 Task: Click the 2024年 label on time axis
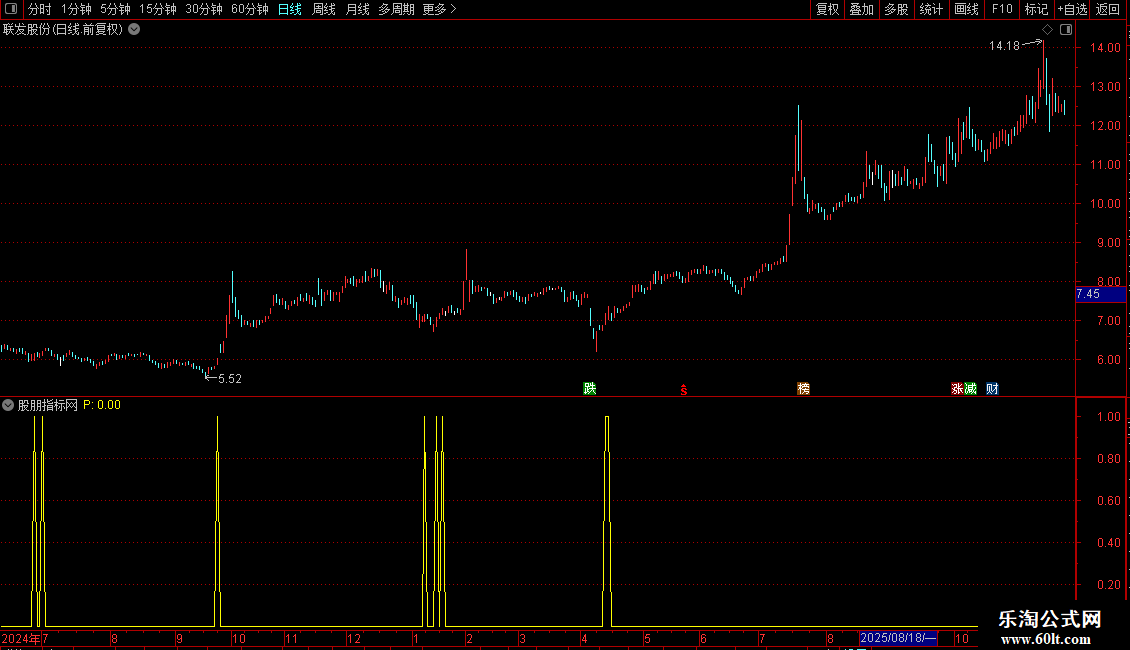(x=20, y=638)
